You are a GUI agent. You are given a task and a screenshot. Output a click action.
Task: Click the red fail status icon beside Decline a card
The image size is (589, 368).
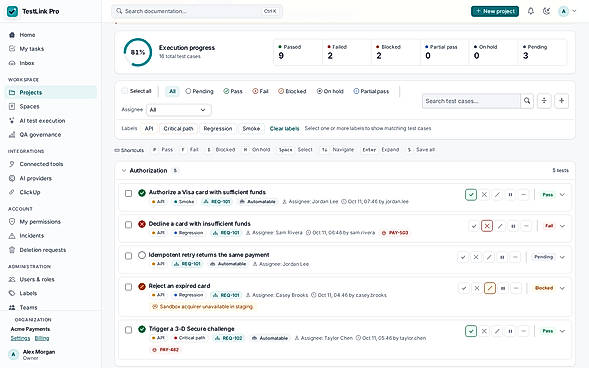coord(142,224)
